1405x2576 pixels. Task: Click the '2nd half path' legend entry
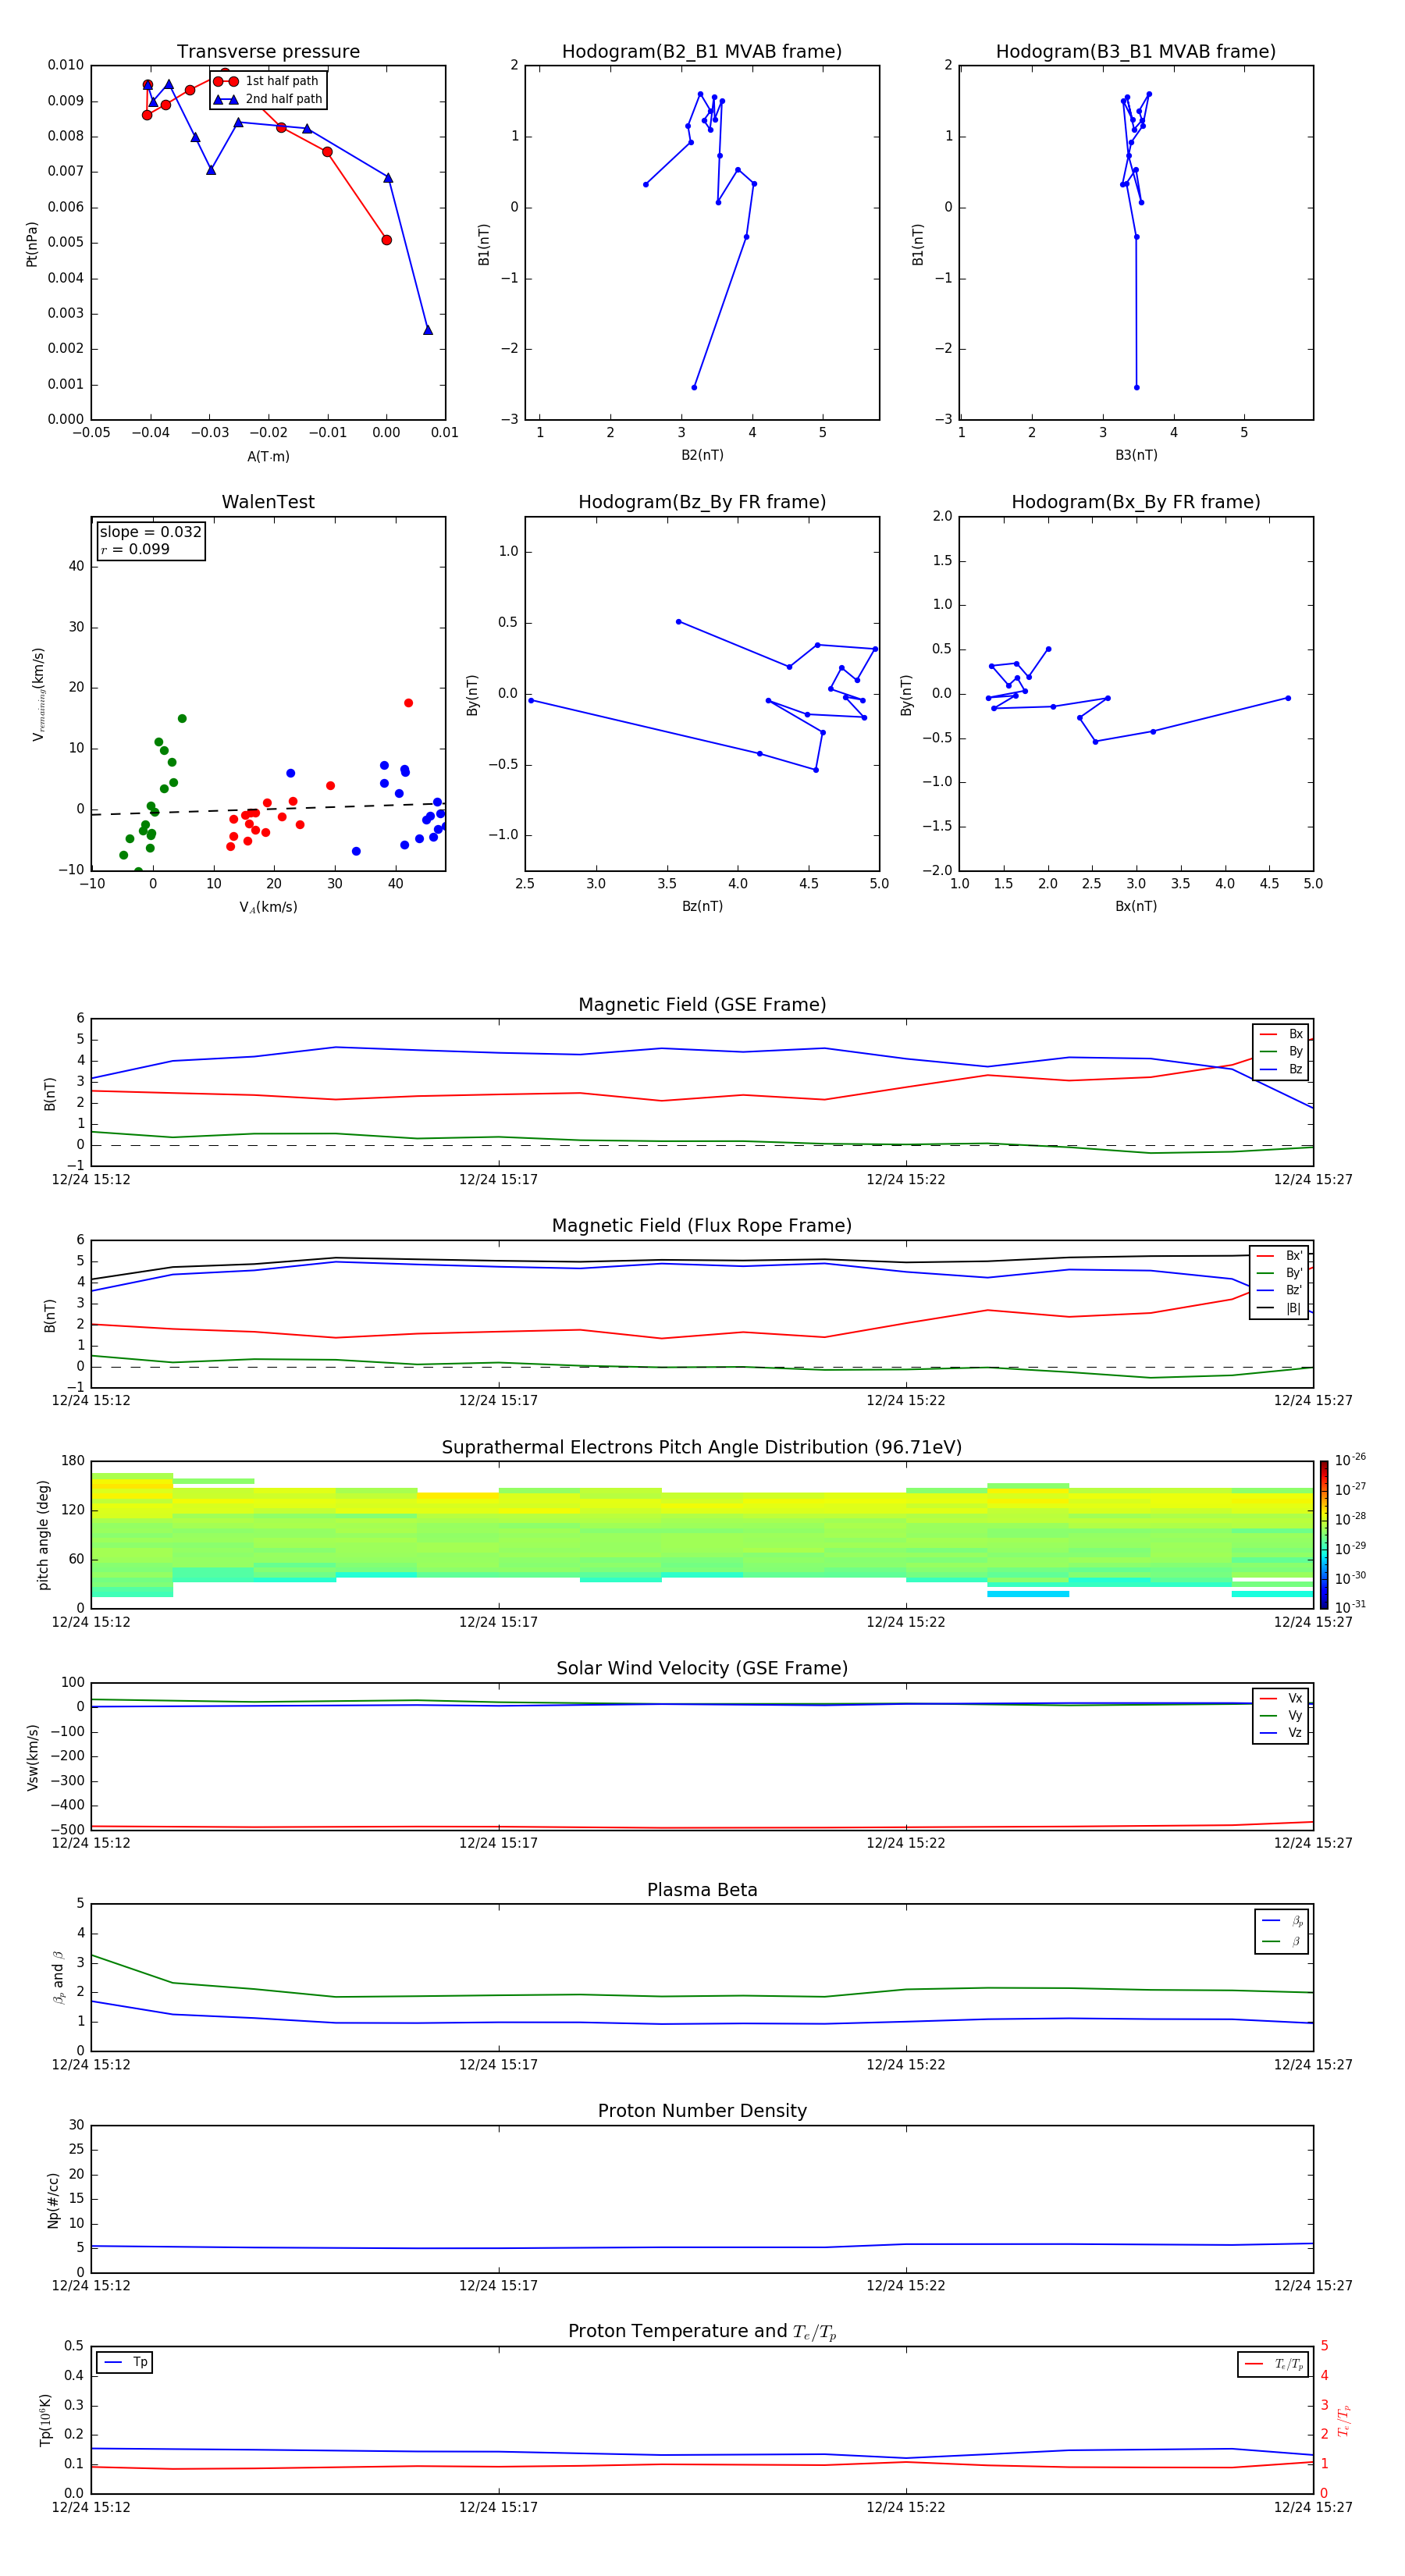click(268, 99)
